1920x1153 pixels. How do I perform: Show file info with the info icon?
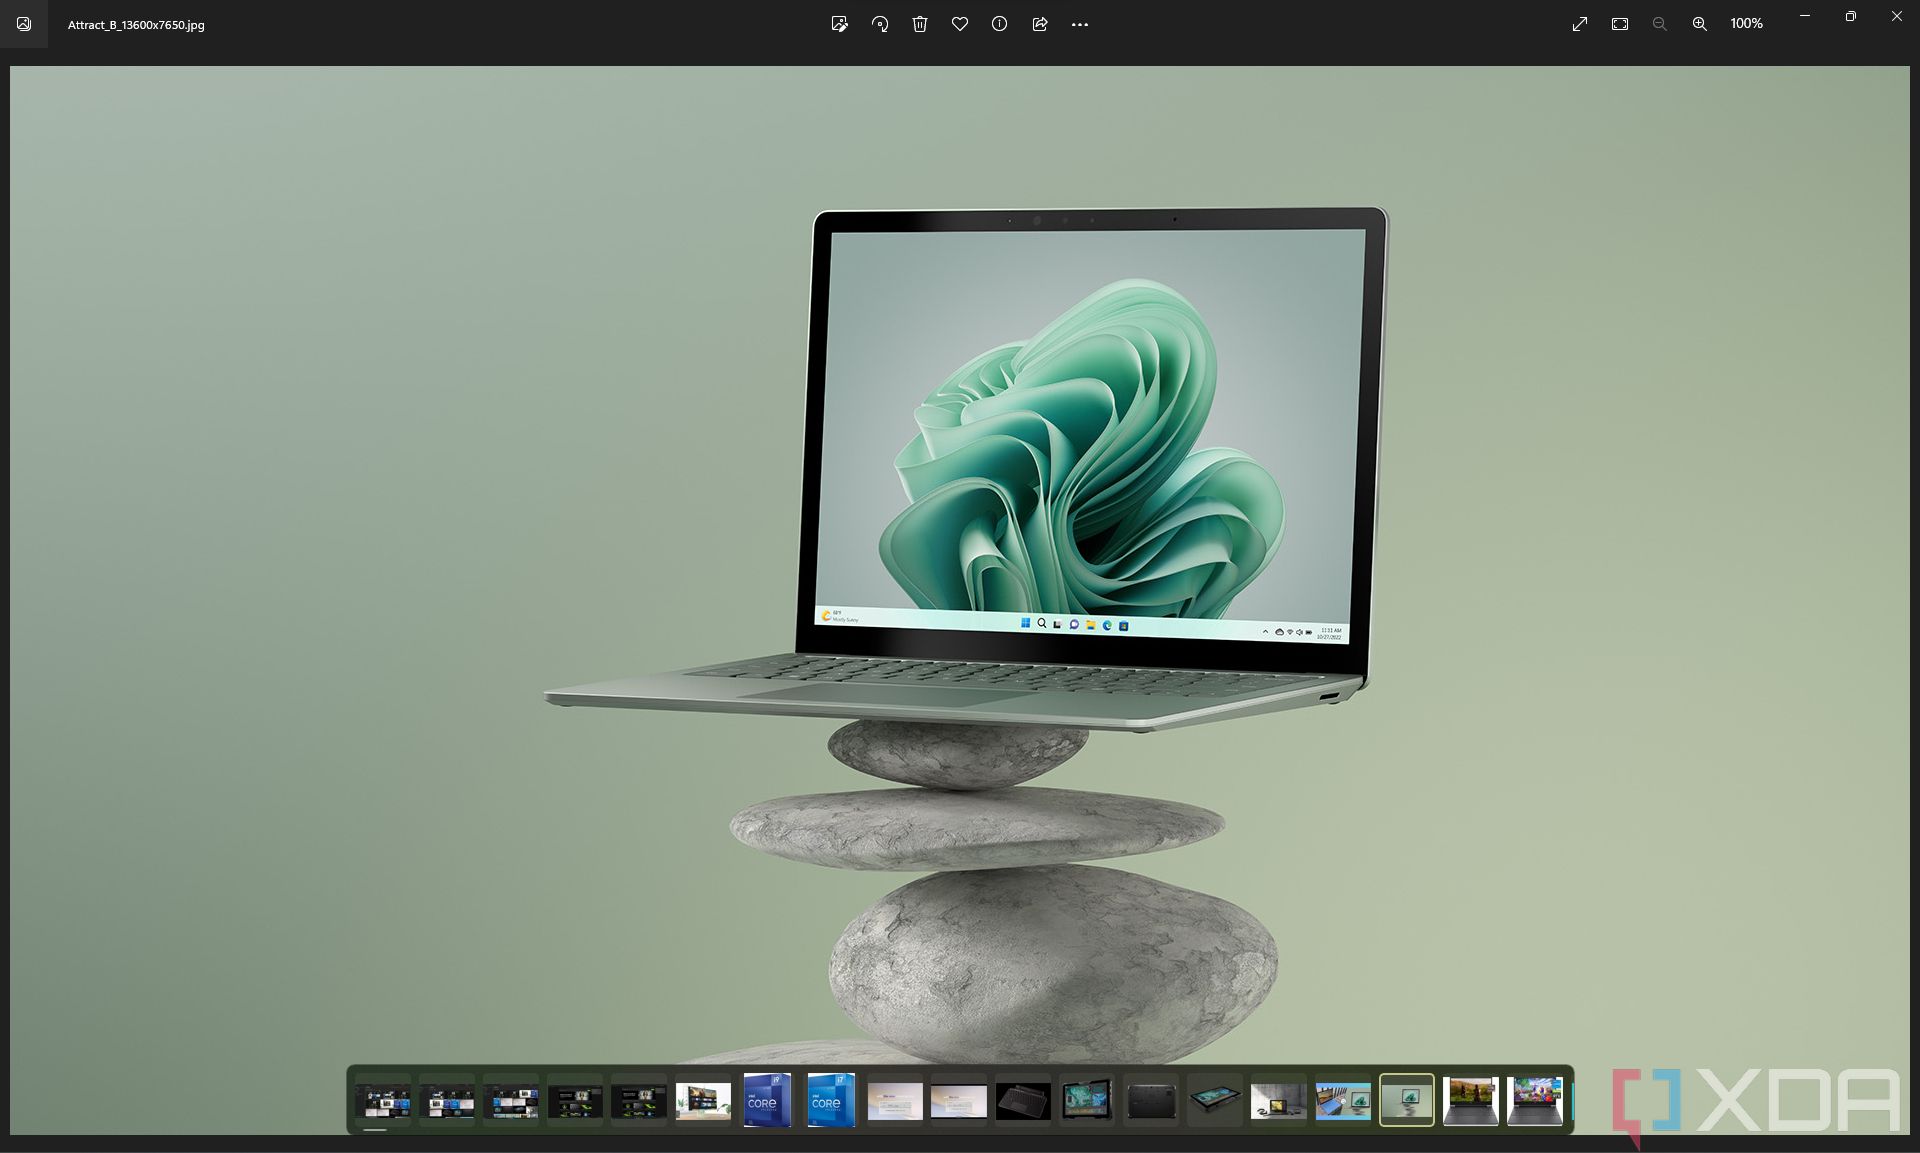999,24
